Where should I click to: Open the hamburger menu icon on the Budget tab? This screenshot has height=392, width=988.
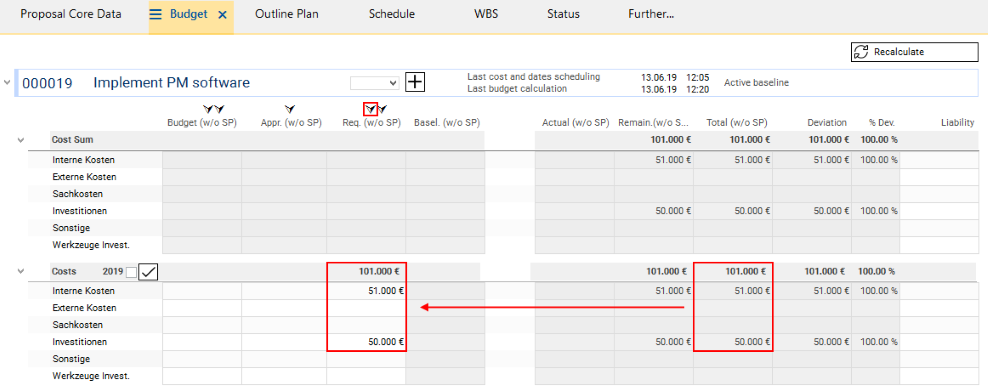(x=156, y=14)
